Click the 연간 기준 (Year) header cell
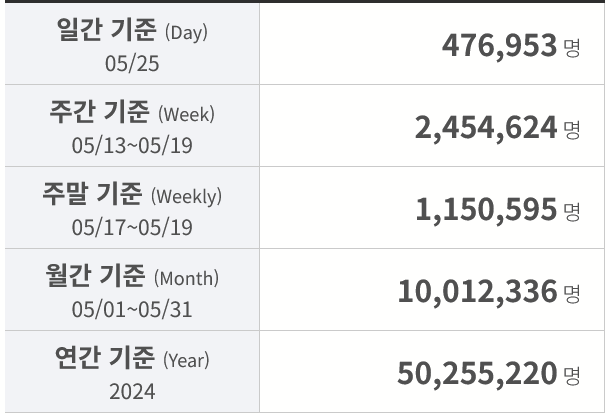The height and width of the screenshot is (414, 607). [x=132, y=372]
